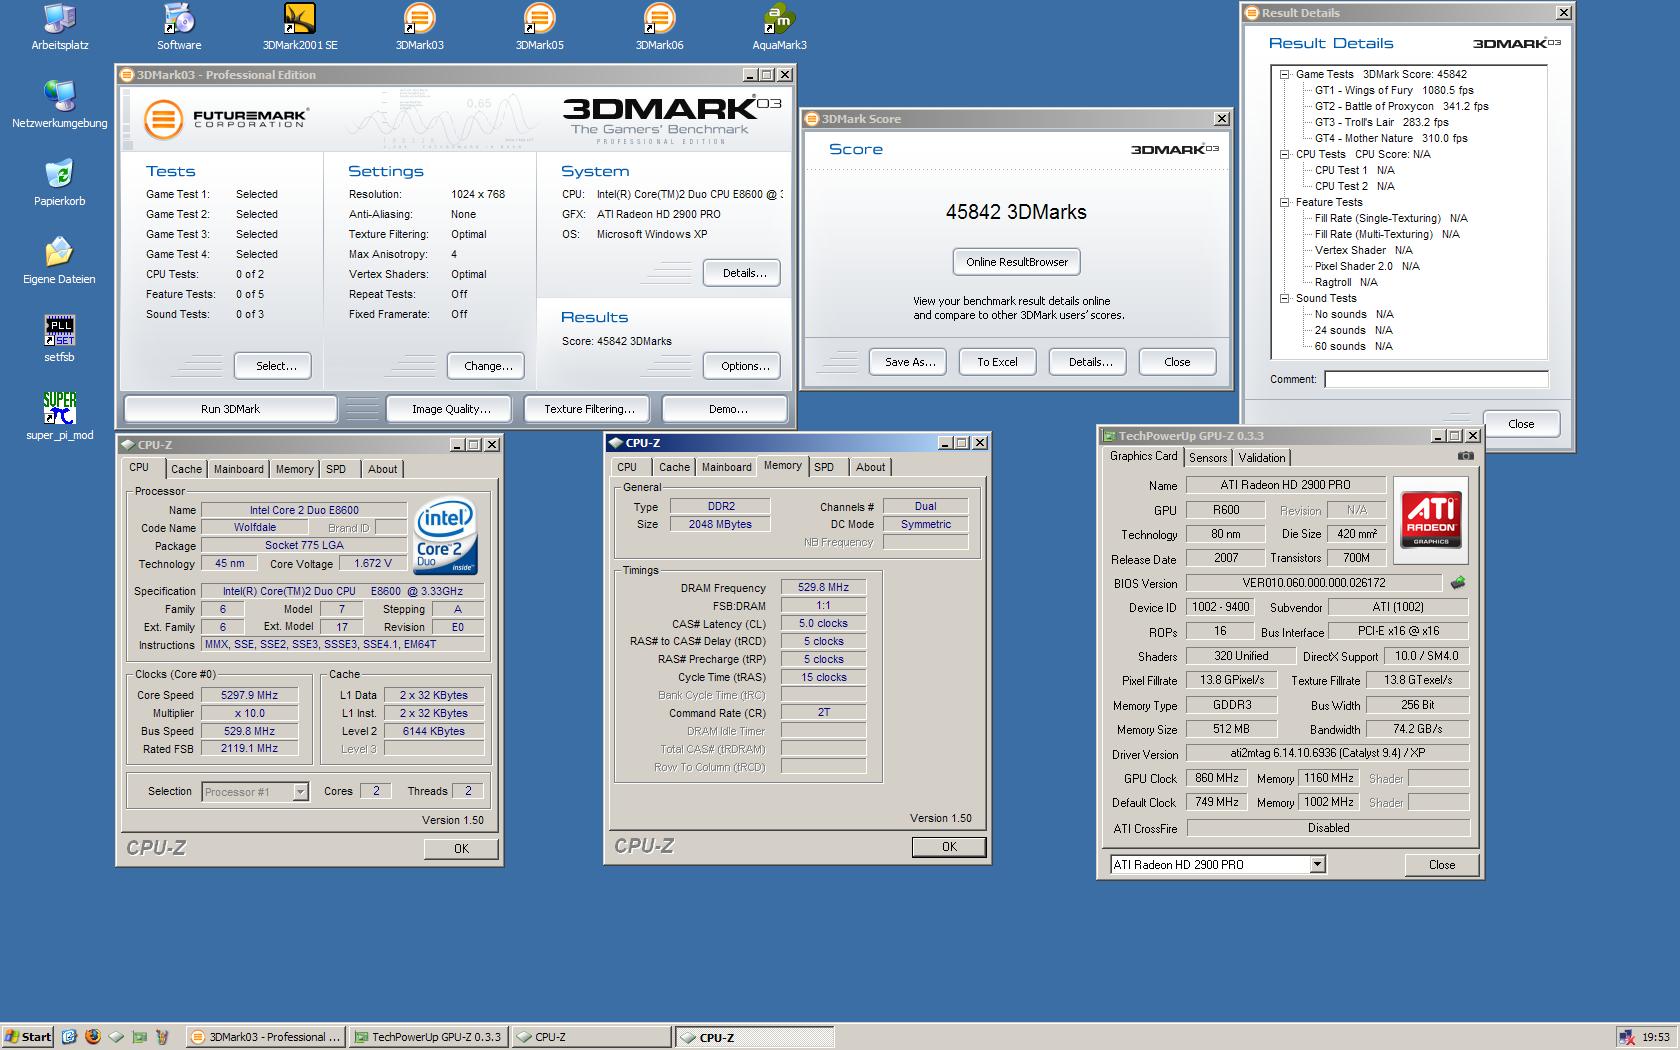This screenshot has width=1680, height=1050.
Task: Click the Image Quality... button
Action: pyautogui.click(x=451, y=409)
